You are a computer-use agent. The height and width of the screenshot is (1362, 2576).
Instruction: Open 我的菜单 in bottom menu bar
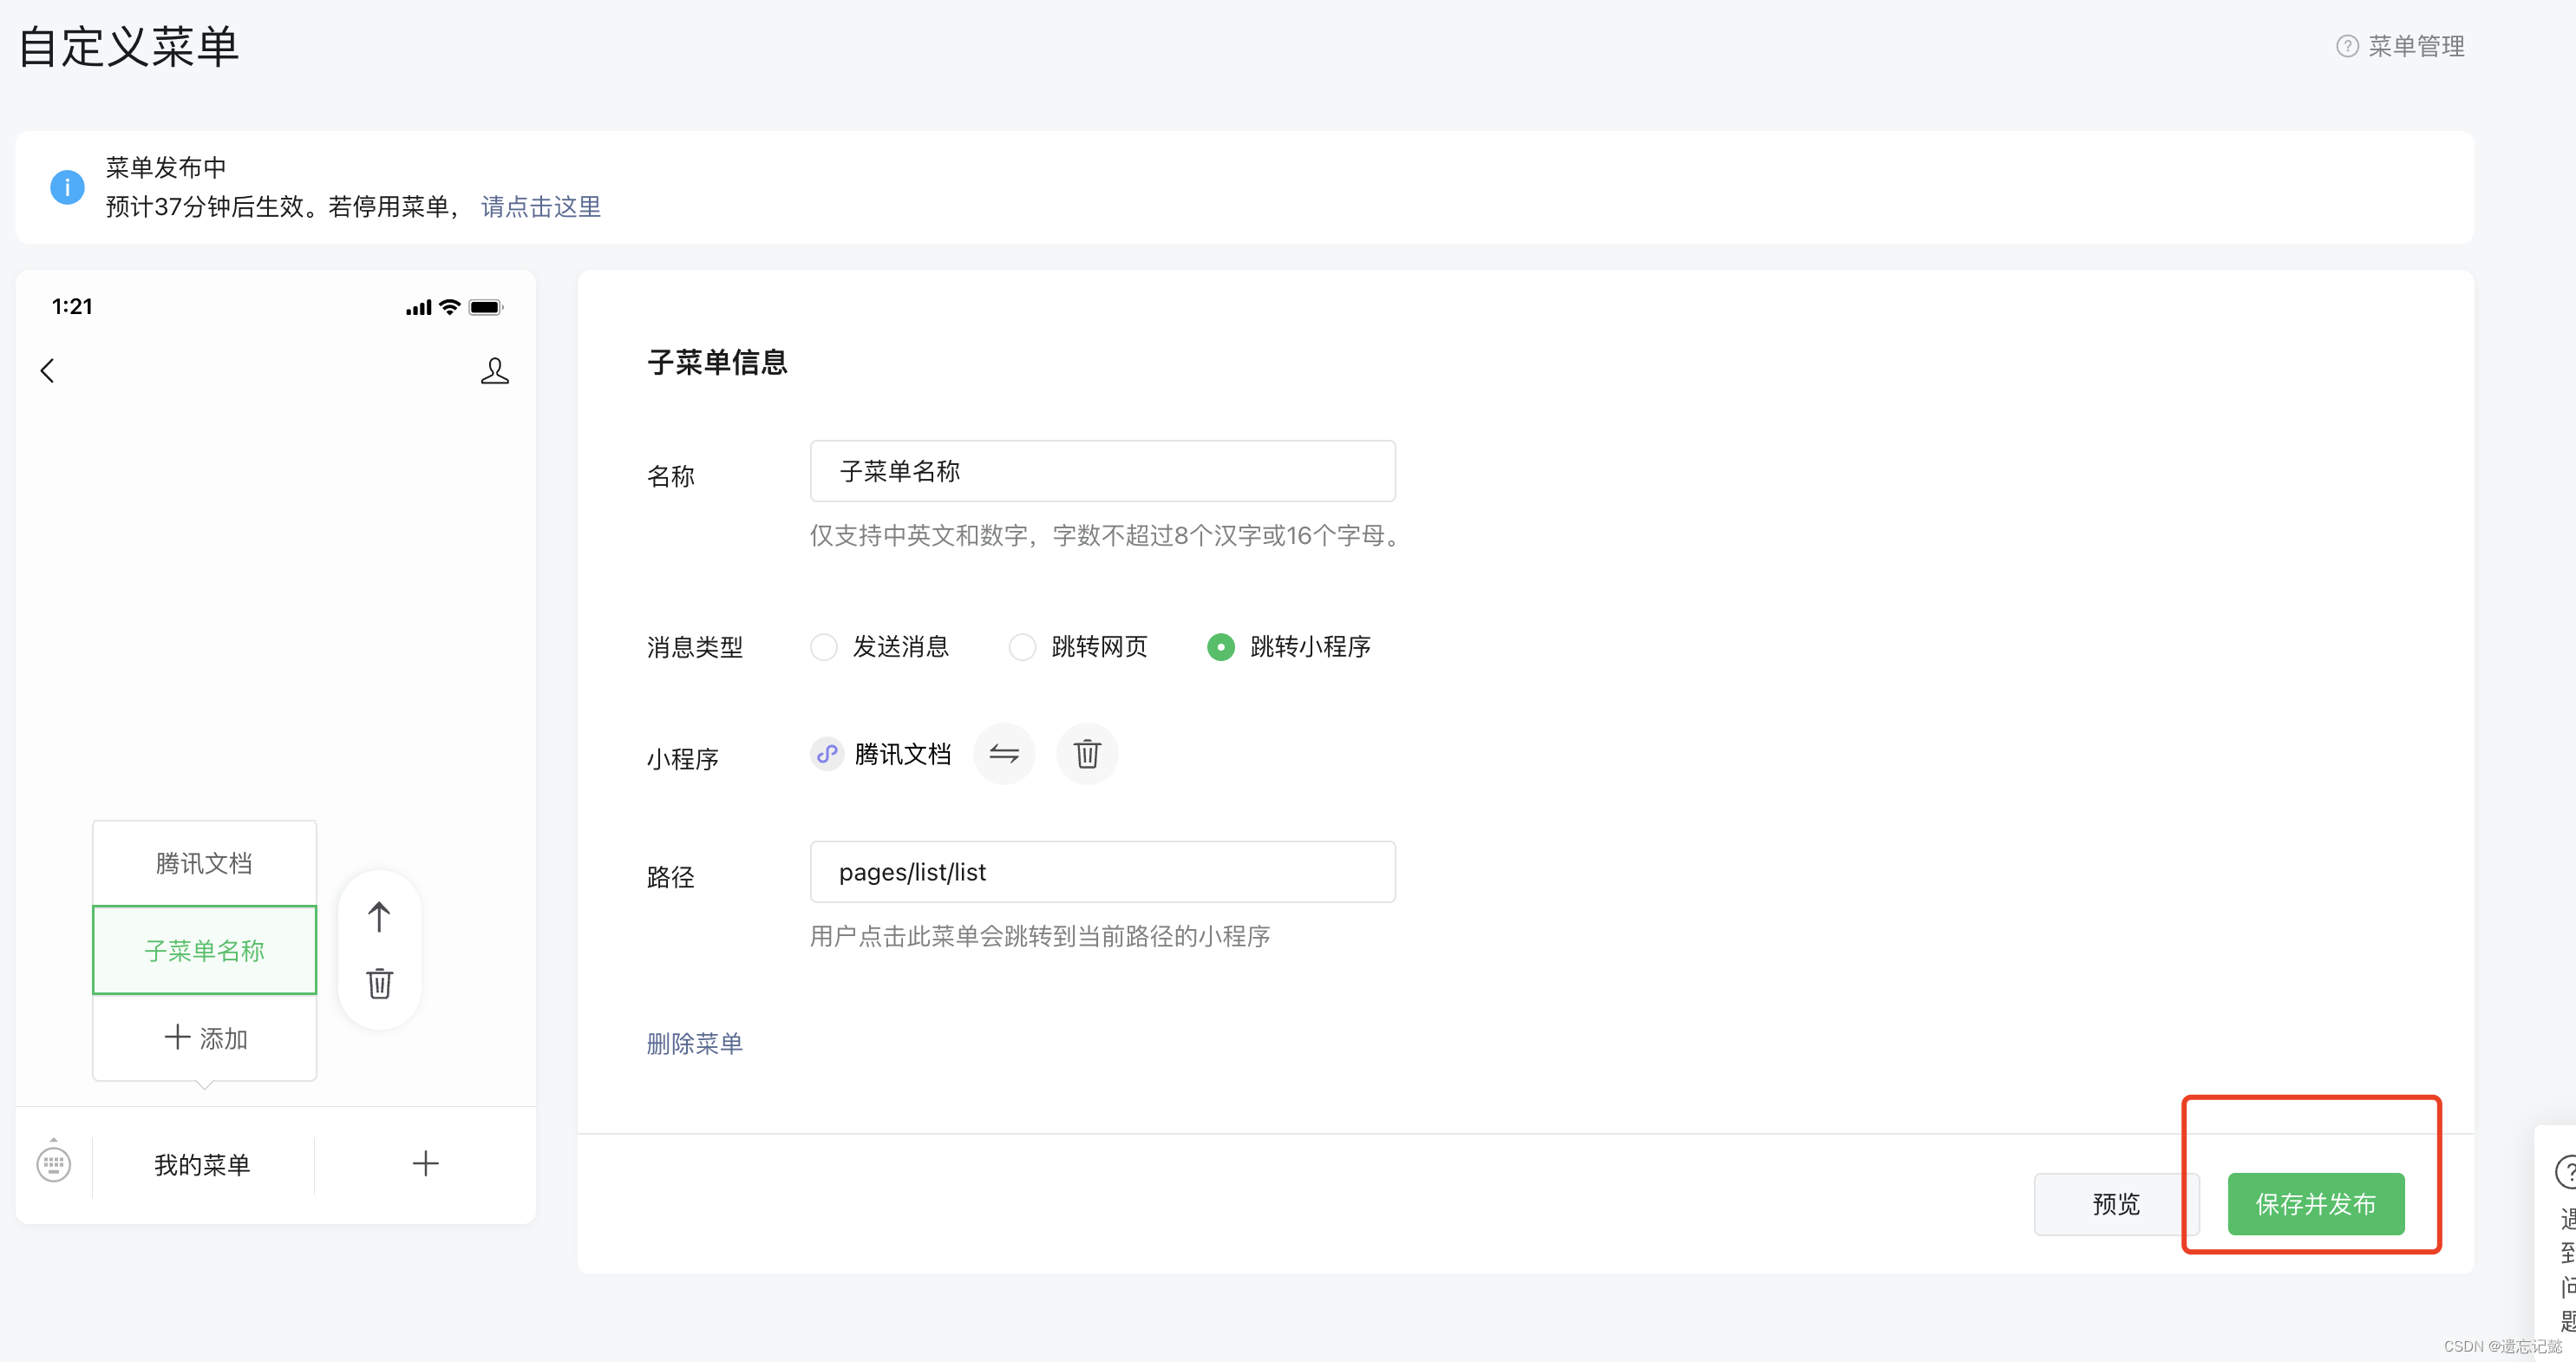pos(203,1164)
